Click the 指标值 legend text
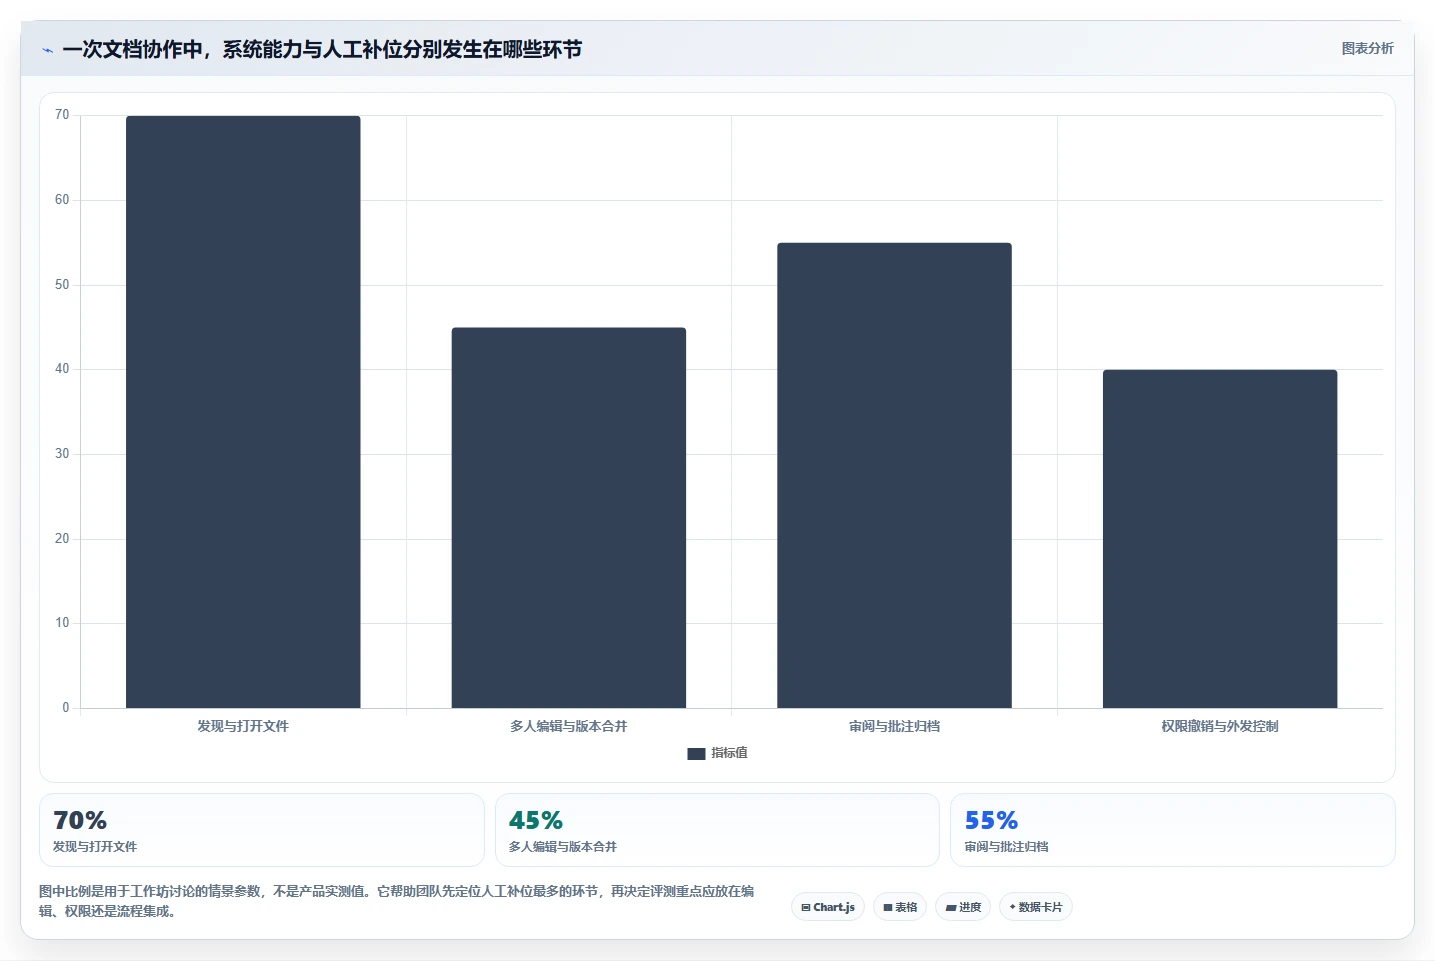 click(729, 753)
